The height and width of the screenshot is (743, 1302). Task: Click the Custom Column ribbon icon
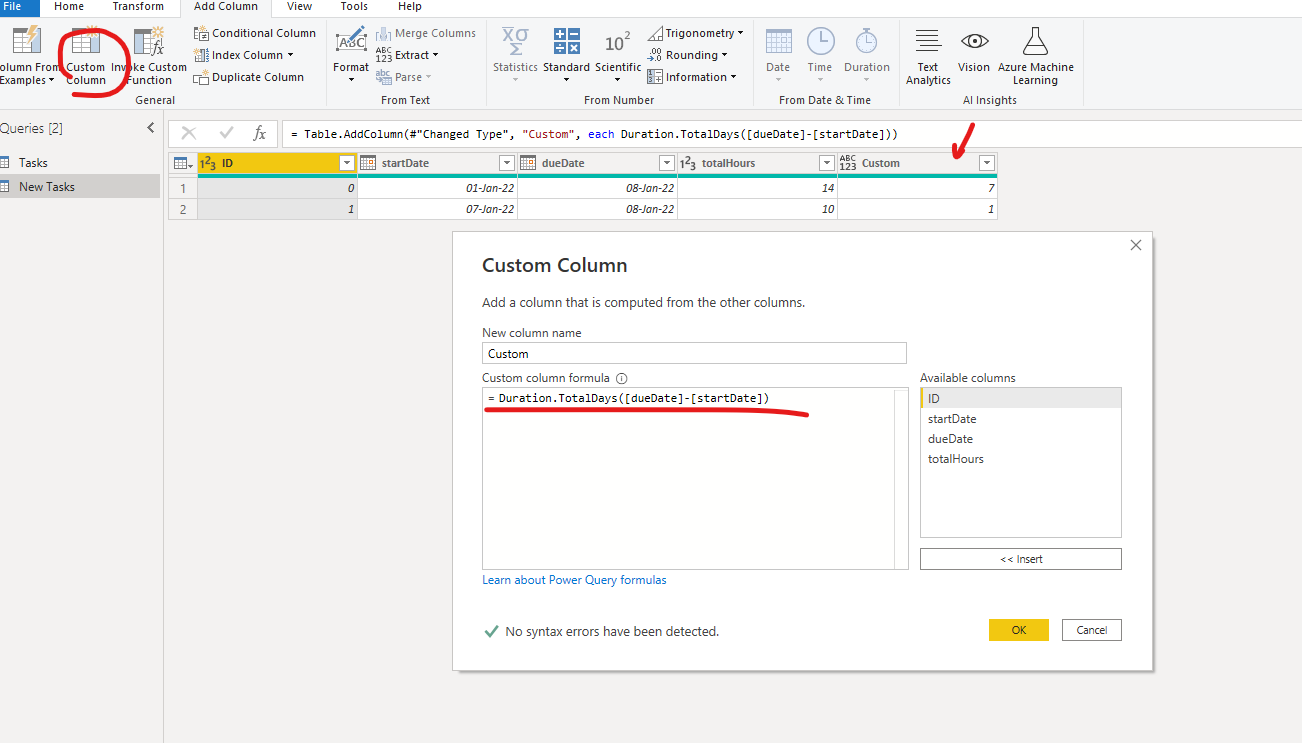85,55
